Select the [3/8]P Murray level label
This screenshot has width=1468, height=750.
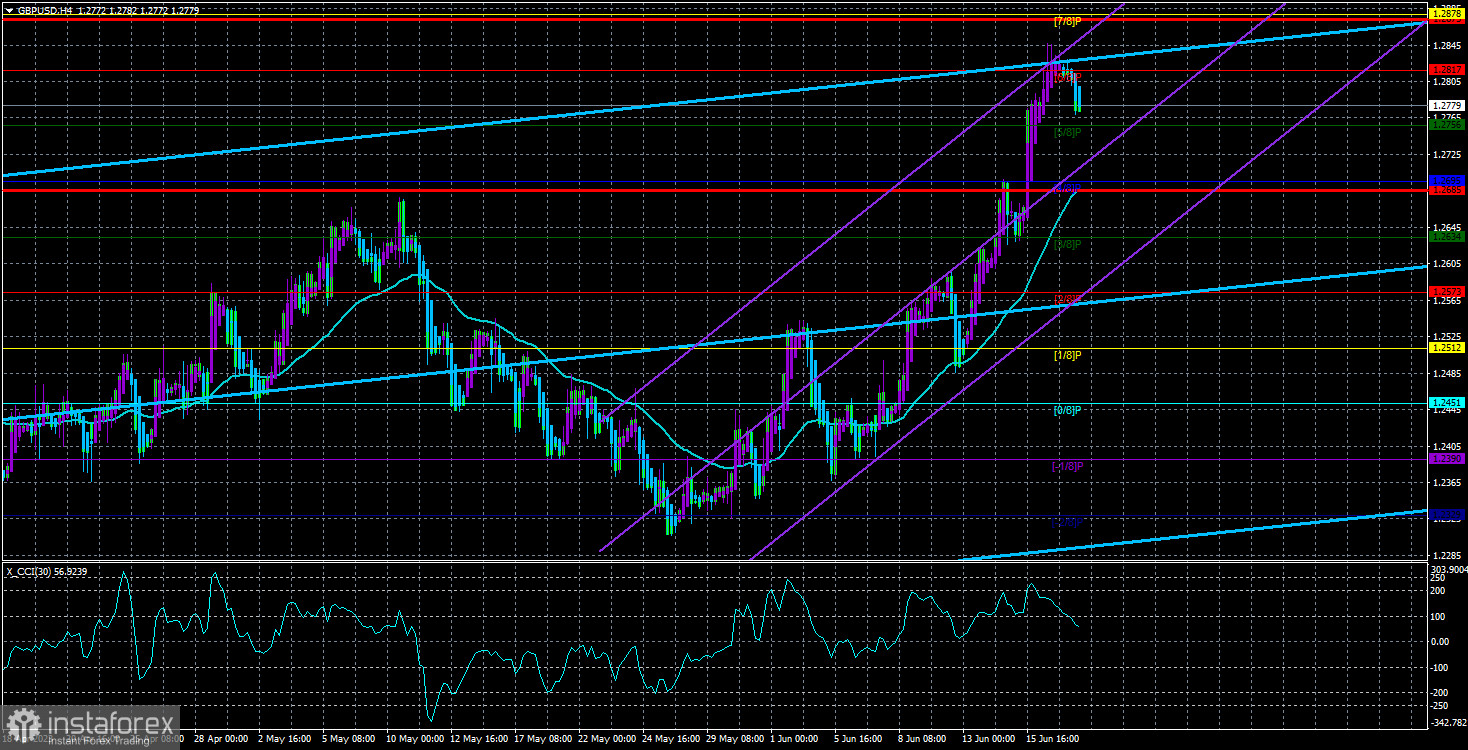click(x=1068, y=244)
